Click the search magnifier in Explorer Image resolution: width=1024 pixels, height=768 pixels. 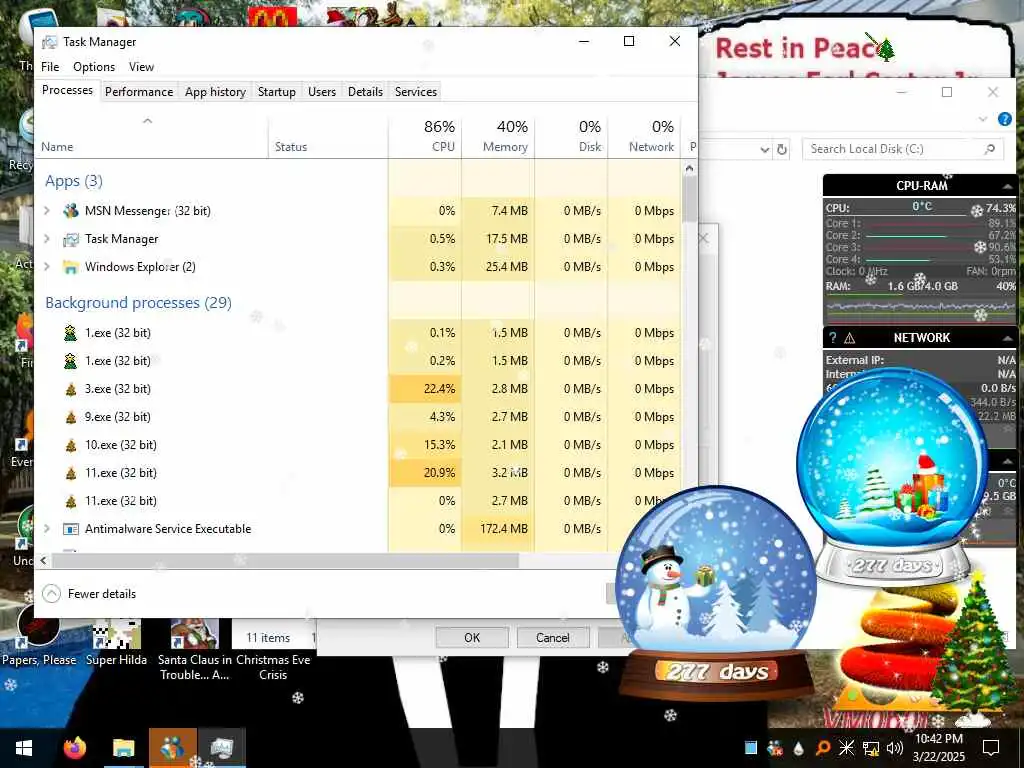[990, 149]
